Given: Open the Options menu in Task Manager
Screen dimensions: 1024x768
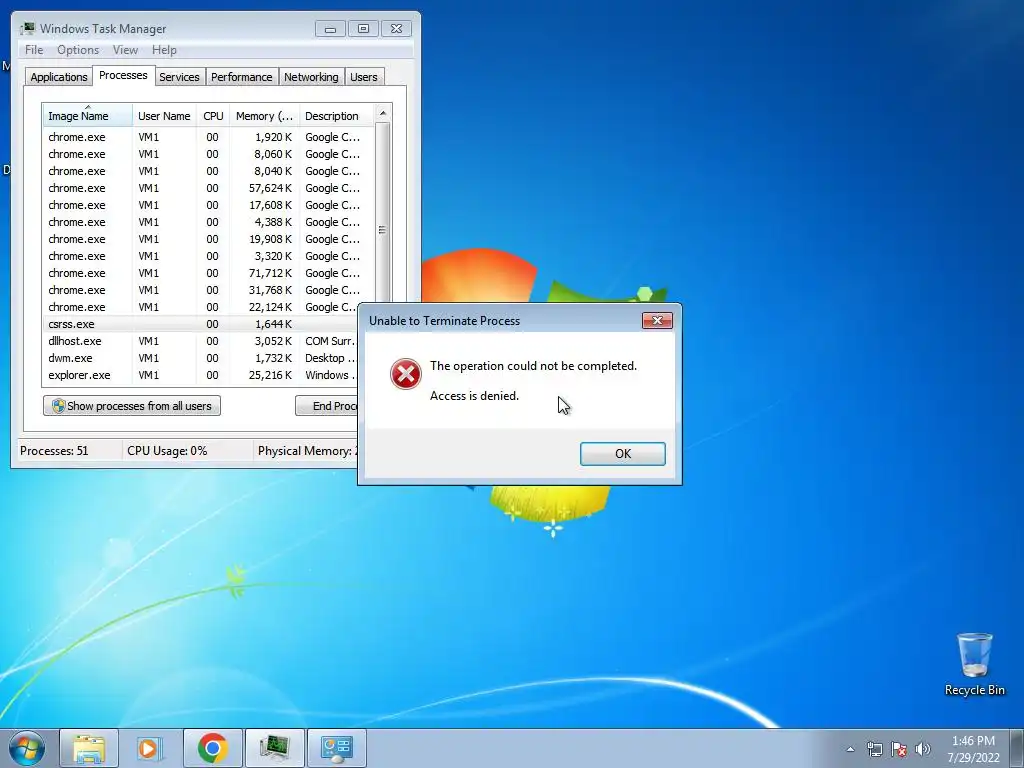Looking at the screenshot, I should click(78, 50).
